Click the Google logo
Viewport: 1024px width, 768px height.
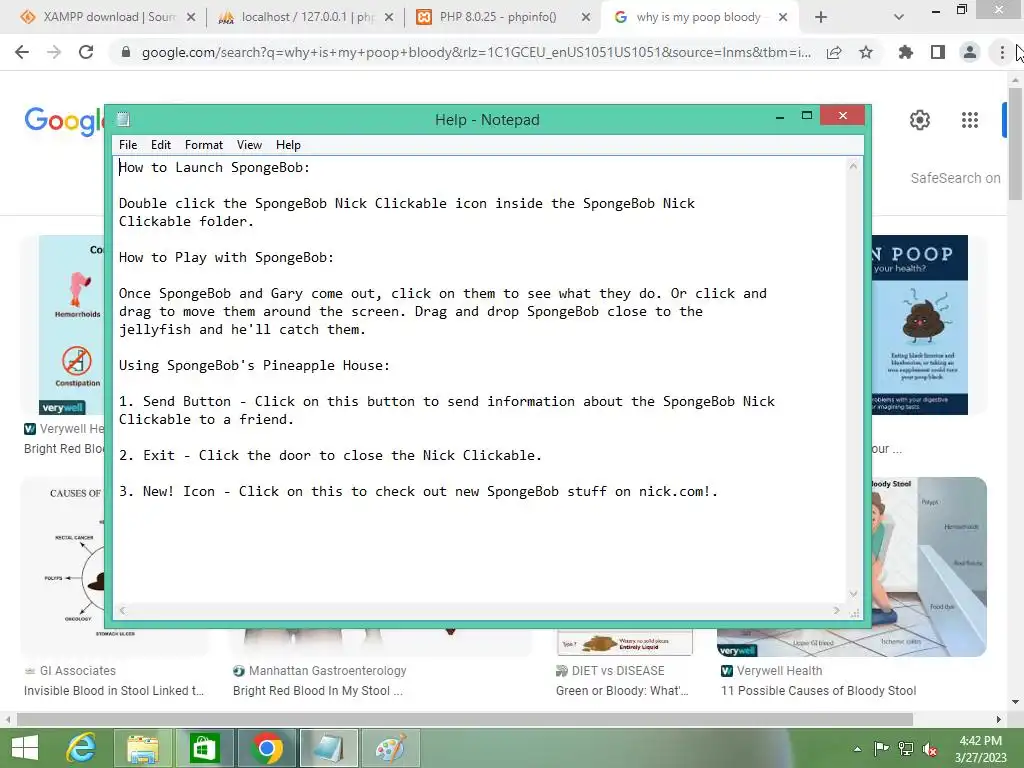pyautogui.click(x=64, y=121)
